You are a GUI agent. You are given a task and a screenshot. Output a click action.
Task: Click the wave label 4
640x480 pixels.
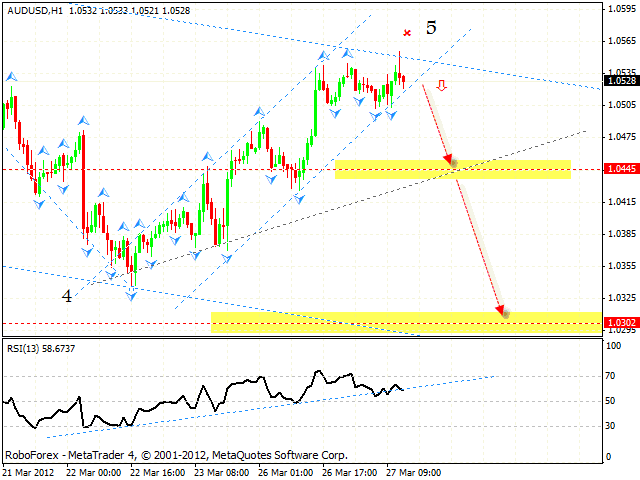click(67, 296)
